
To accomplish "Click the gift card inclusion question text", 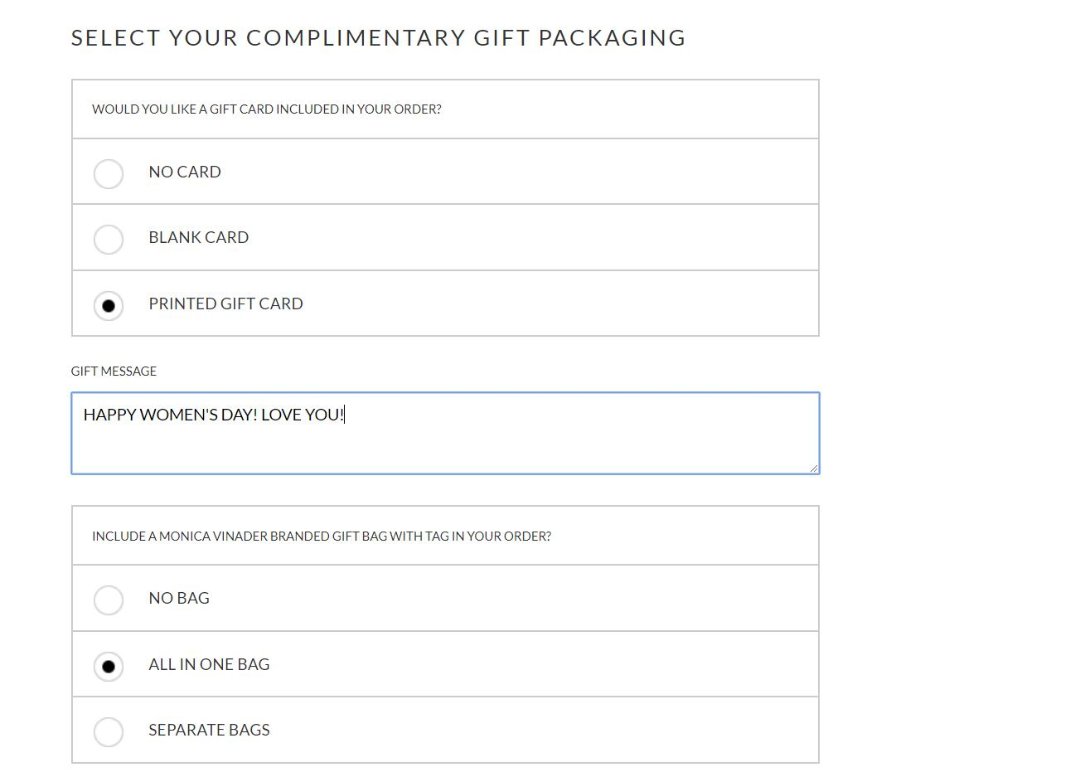I will click(x=267, y=110).
